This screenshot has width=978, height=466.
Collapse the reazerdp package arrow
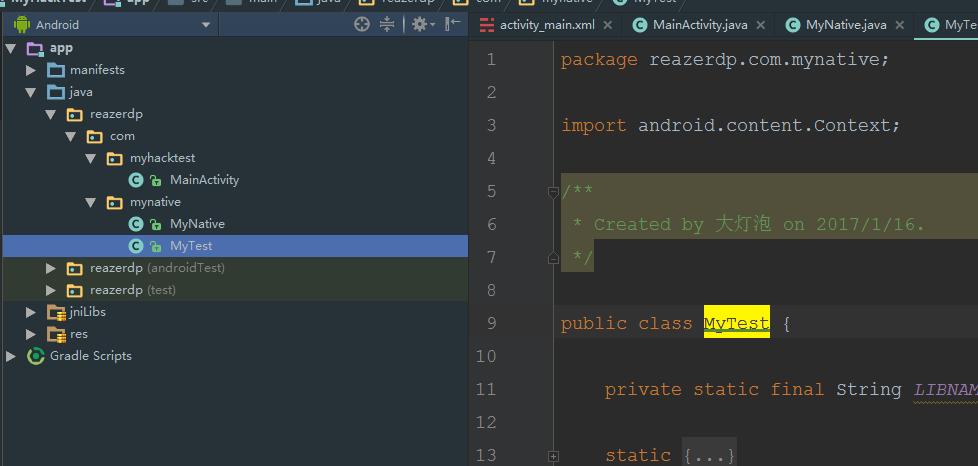tap(51, 115)
